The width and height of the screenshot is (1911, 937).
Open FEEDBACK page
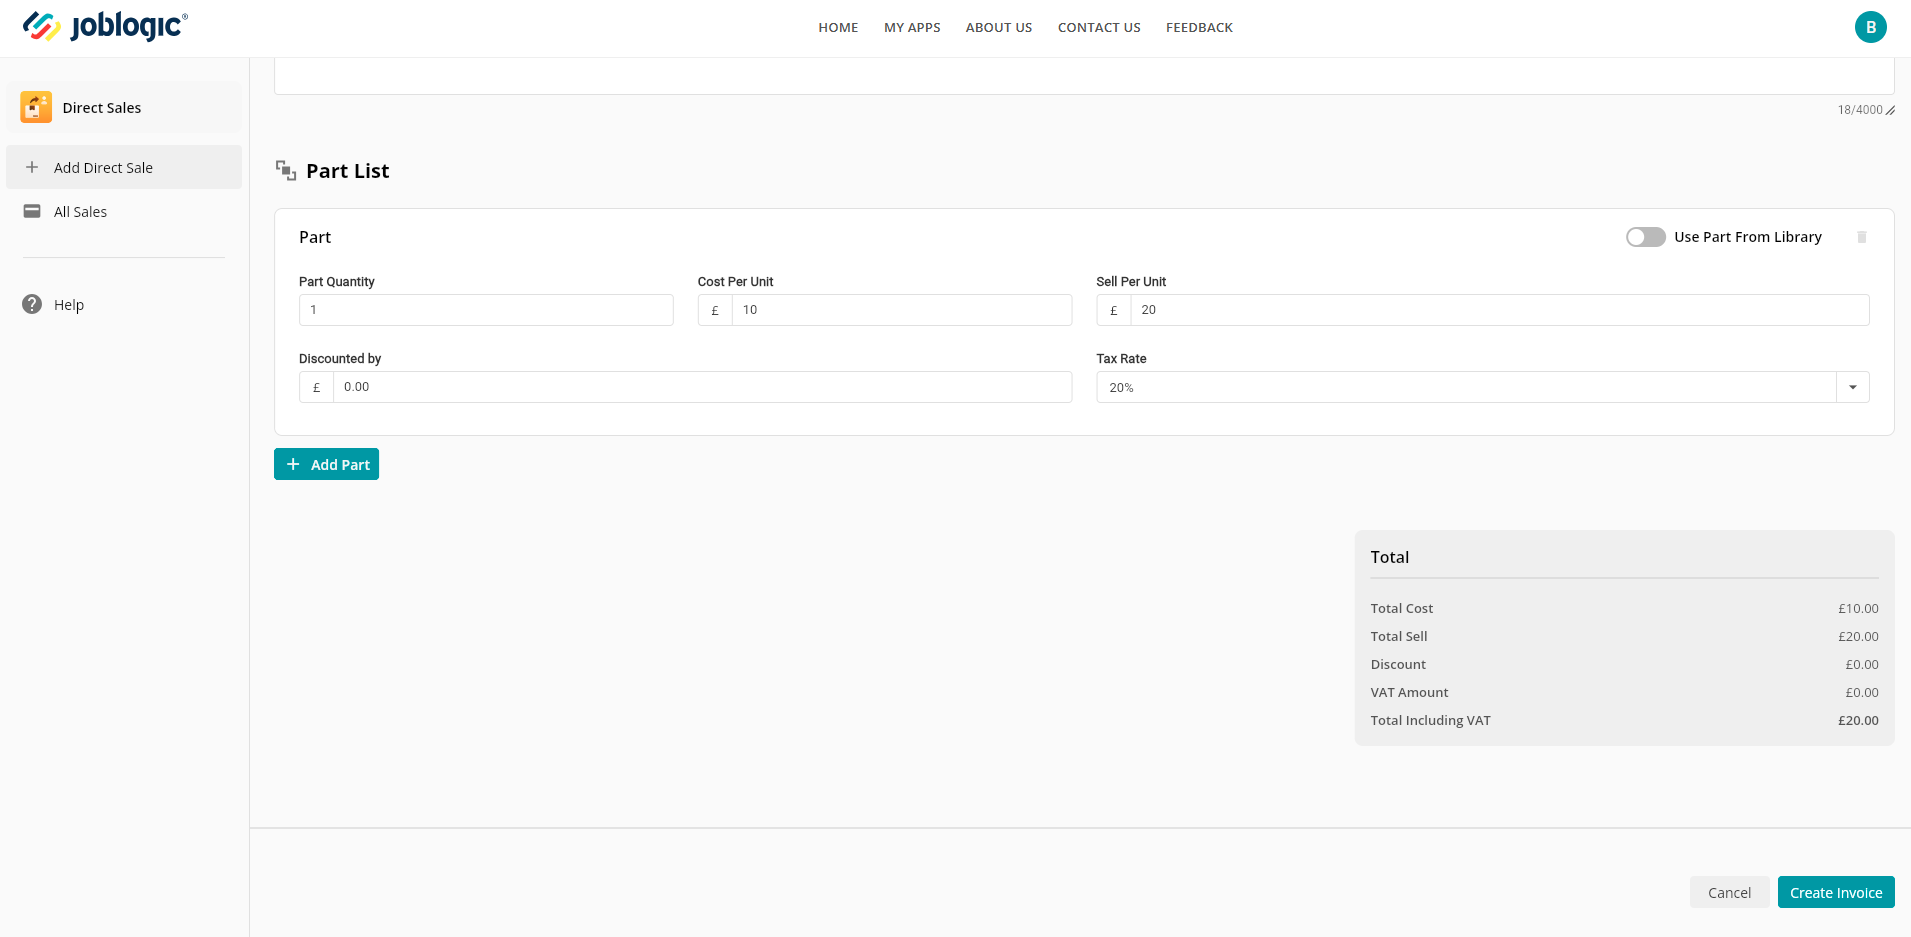(1199, 27)
